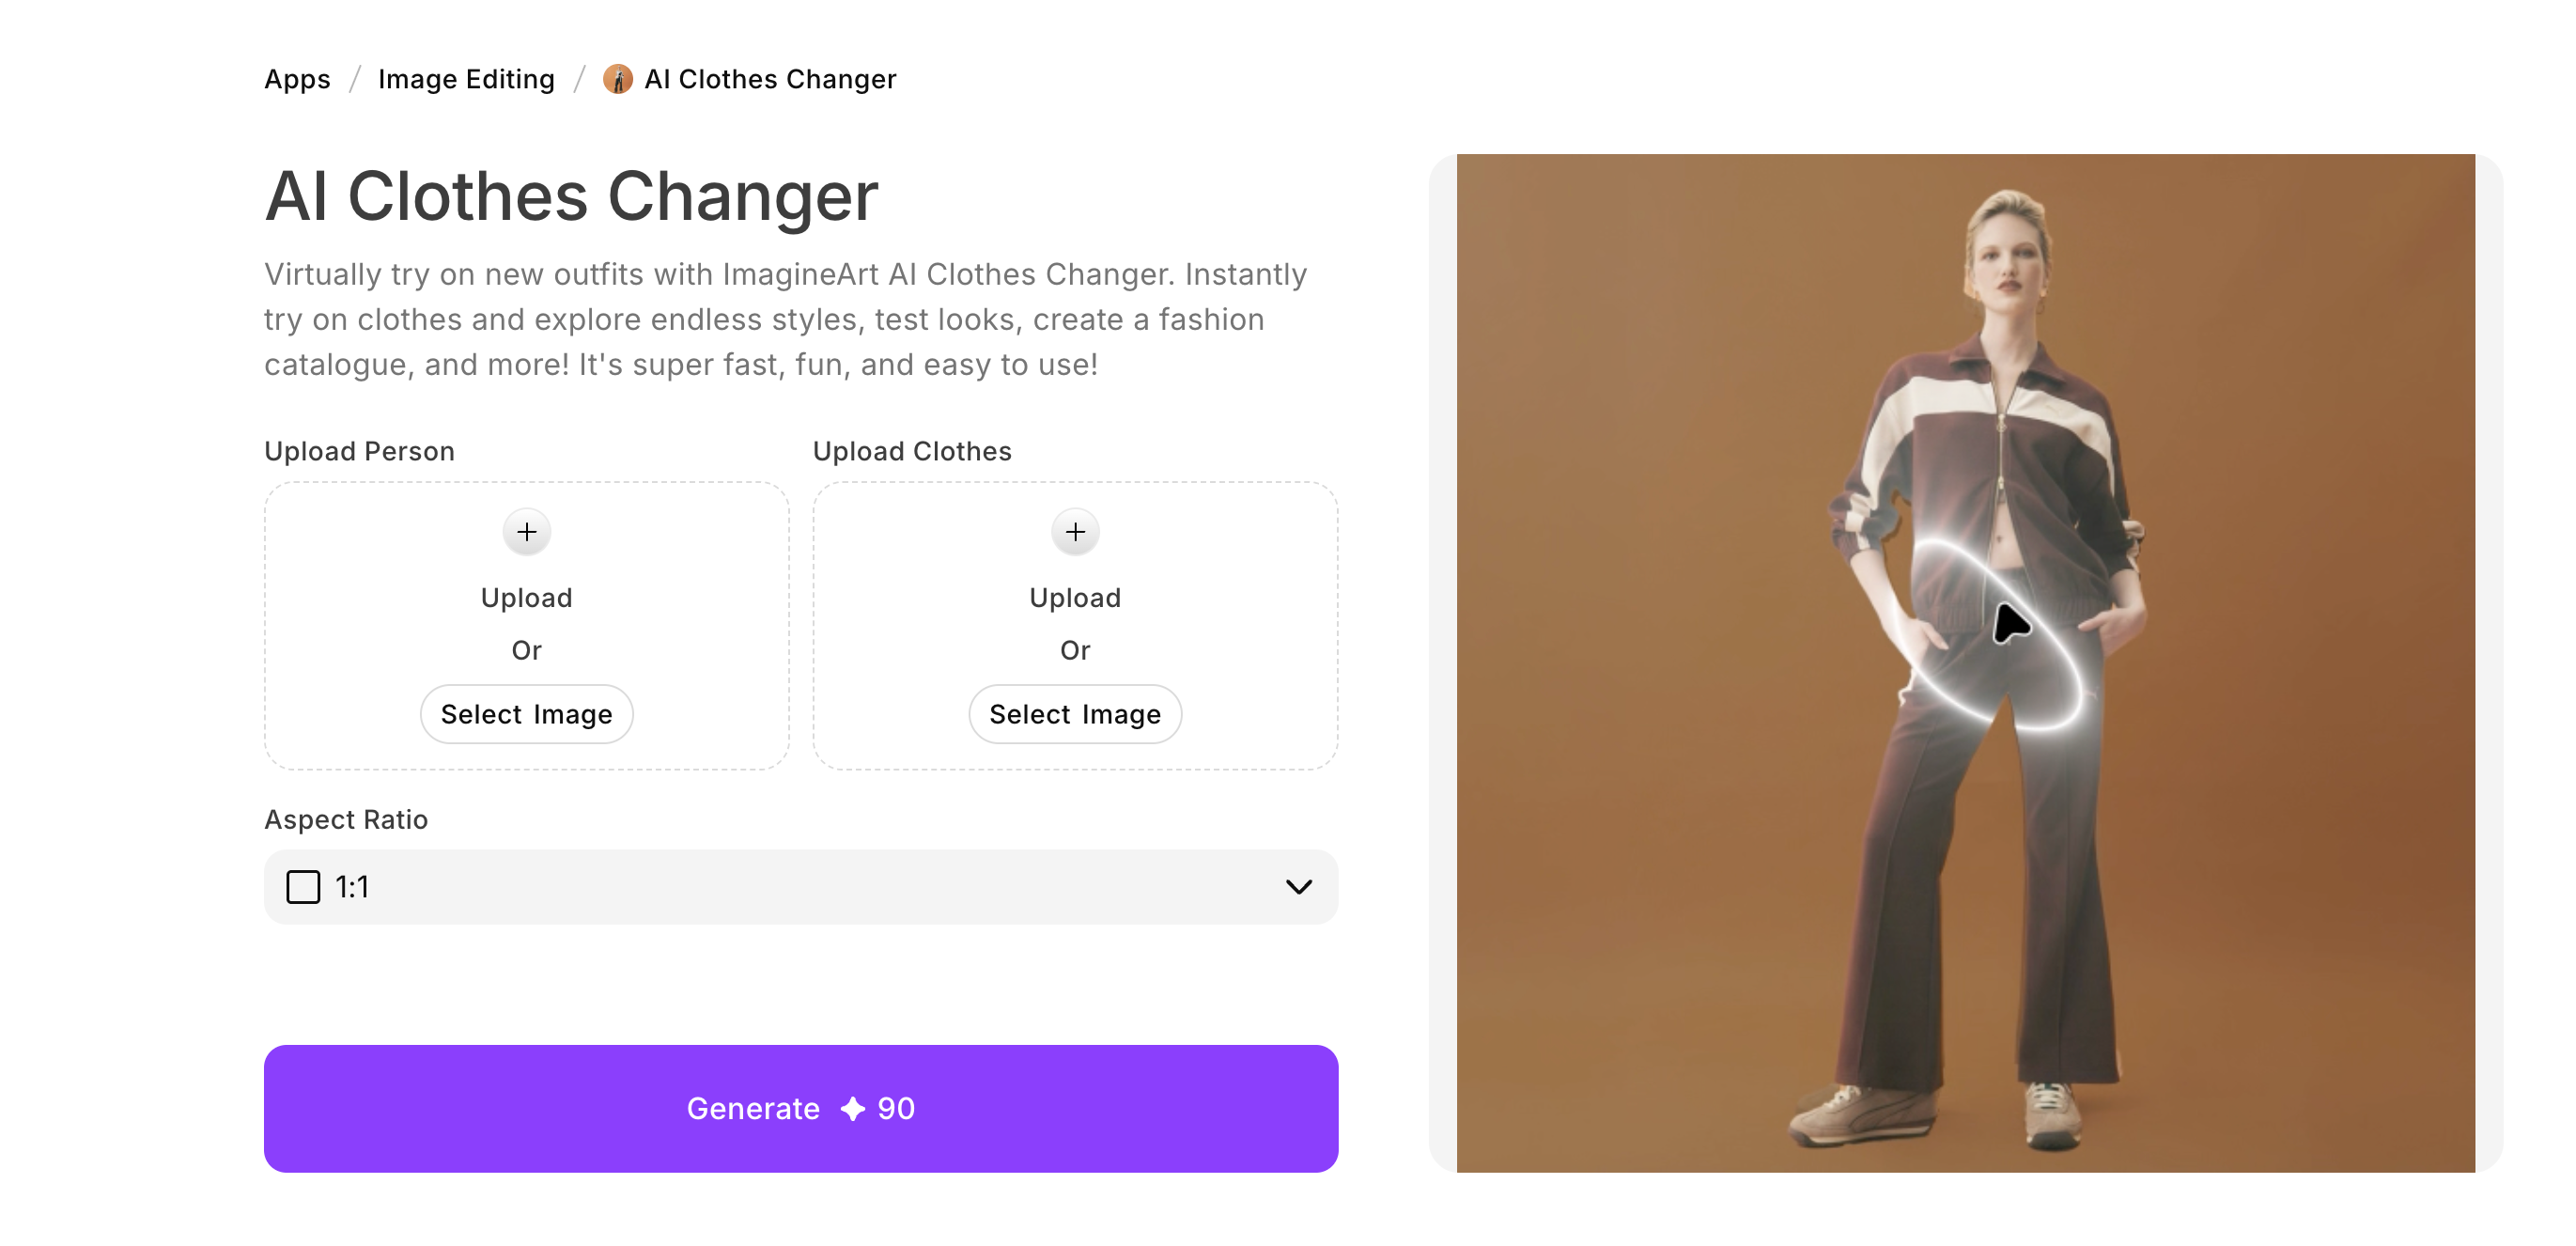This screenshot has width=2576, height=1246.
Task: Expand the Aspect Ratio chevron arrow
Action: point(1298,887)
